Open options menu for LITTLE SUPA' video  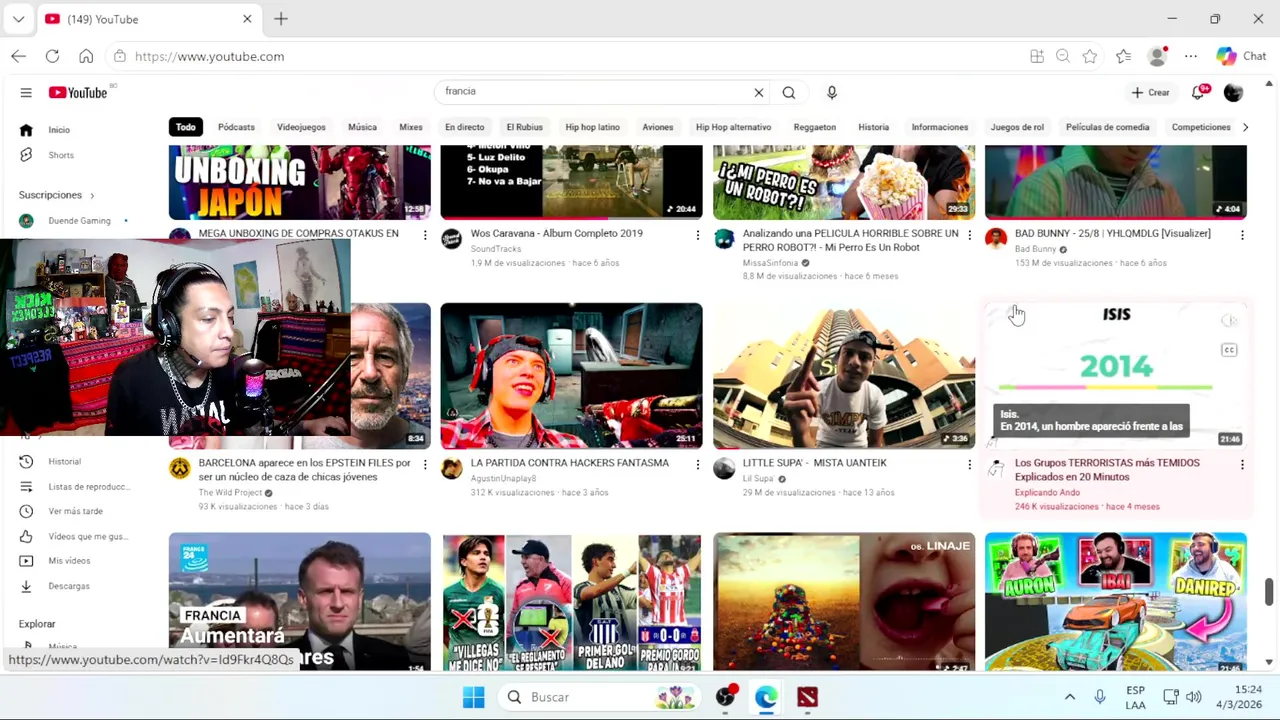tap(969, 465)
